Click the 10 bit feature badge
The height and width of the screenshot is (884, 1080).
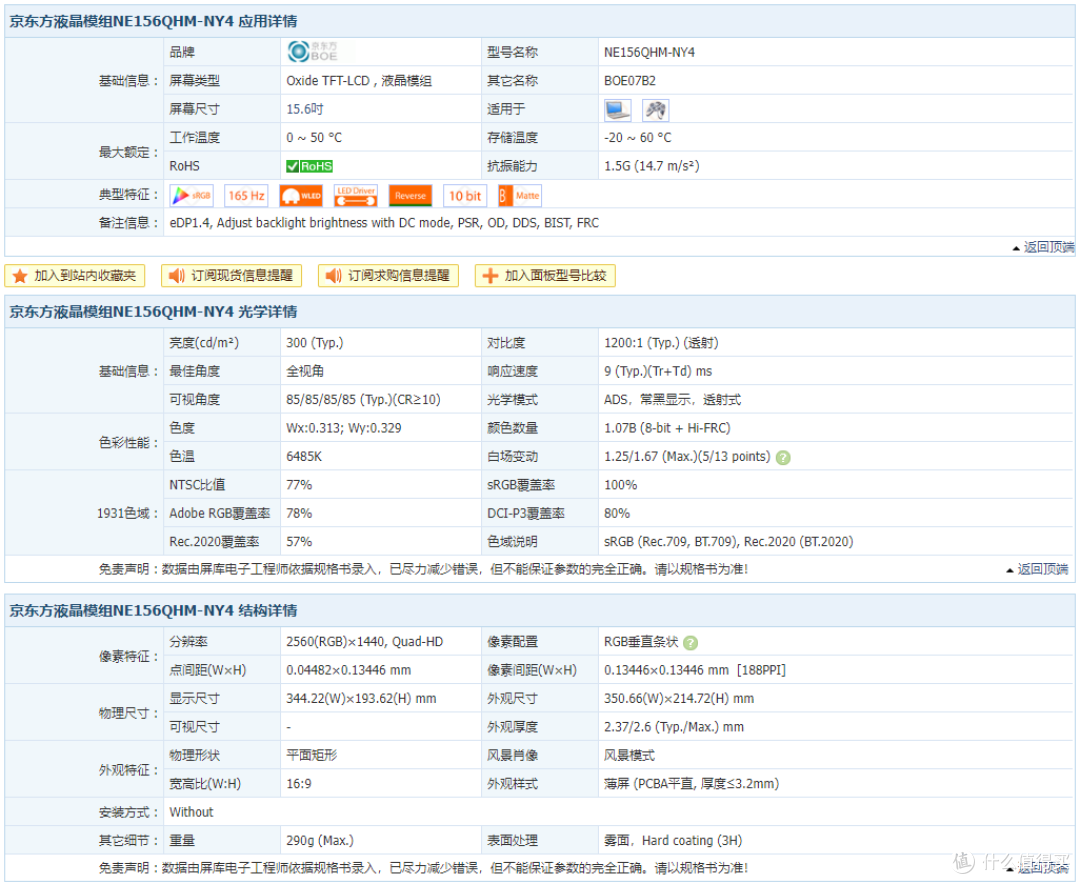[x=465, y=196]
